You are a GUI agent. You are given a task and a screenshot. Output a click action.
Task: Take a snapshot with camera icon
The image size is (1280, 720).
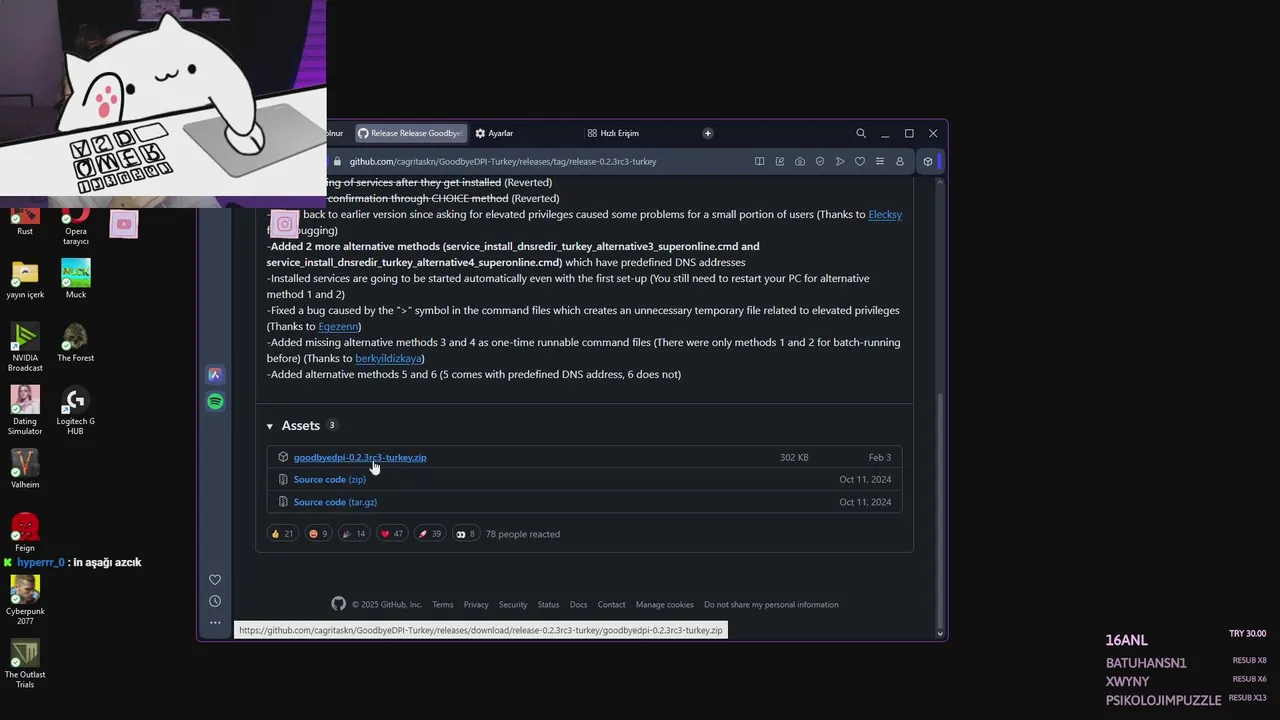click(x=800, y=161)
